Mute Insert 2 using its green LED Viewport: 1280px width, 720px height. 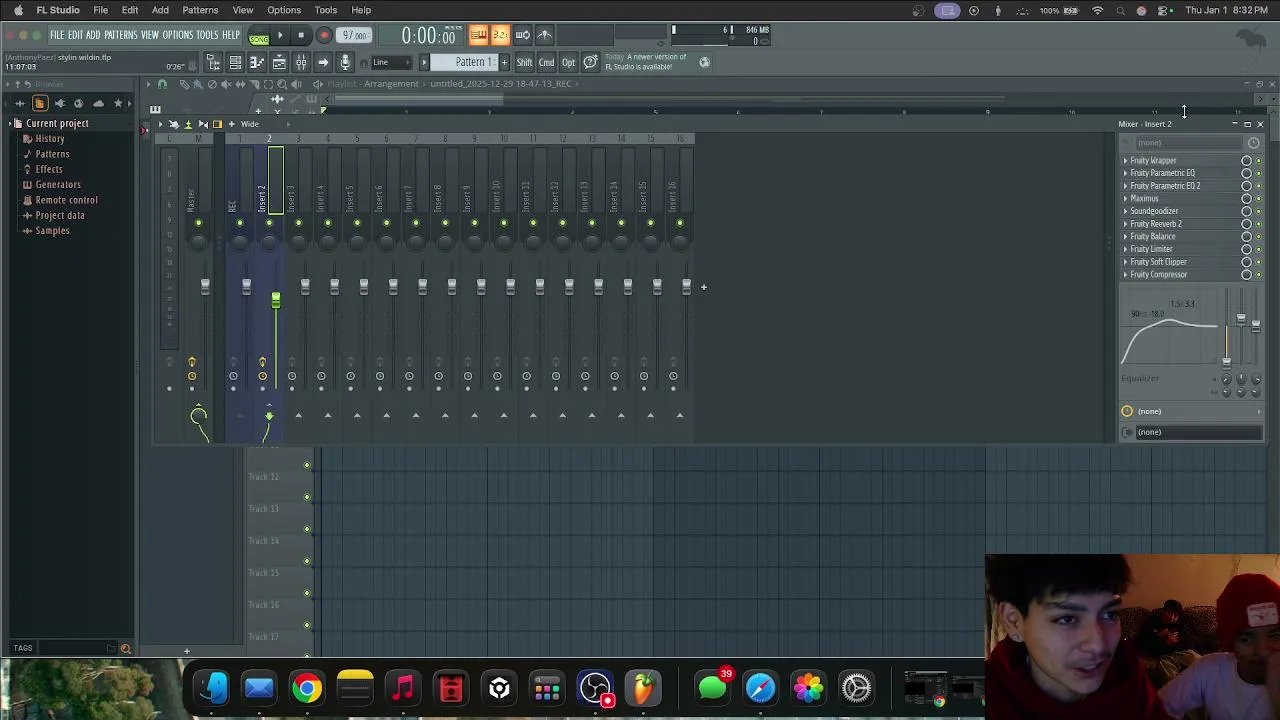coord(269,223)
